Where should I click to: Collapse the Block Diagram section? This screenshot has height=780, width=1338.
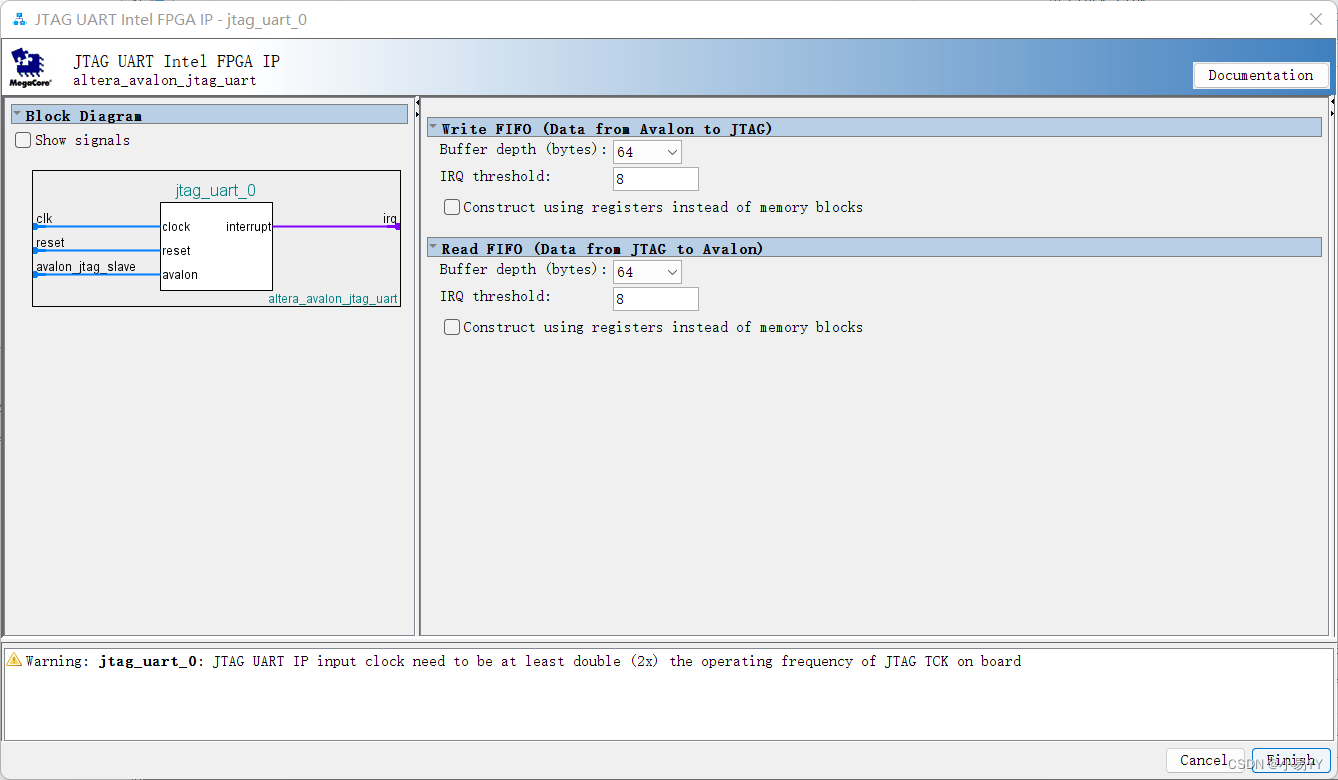point(17,115)
